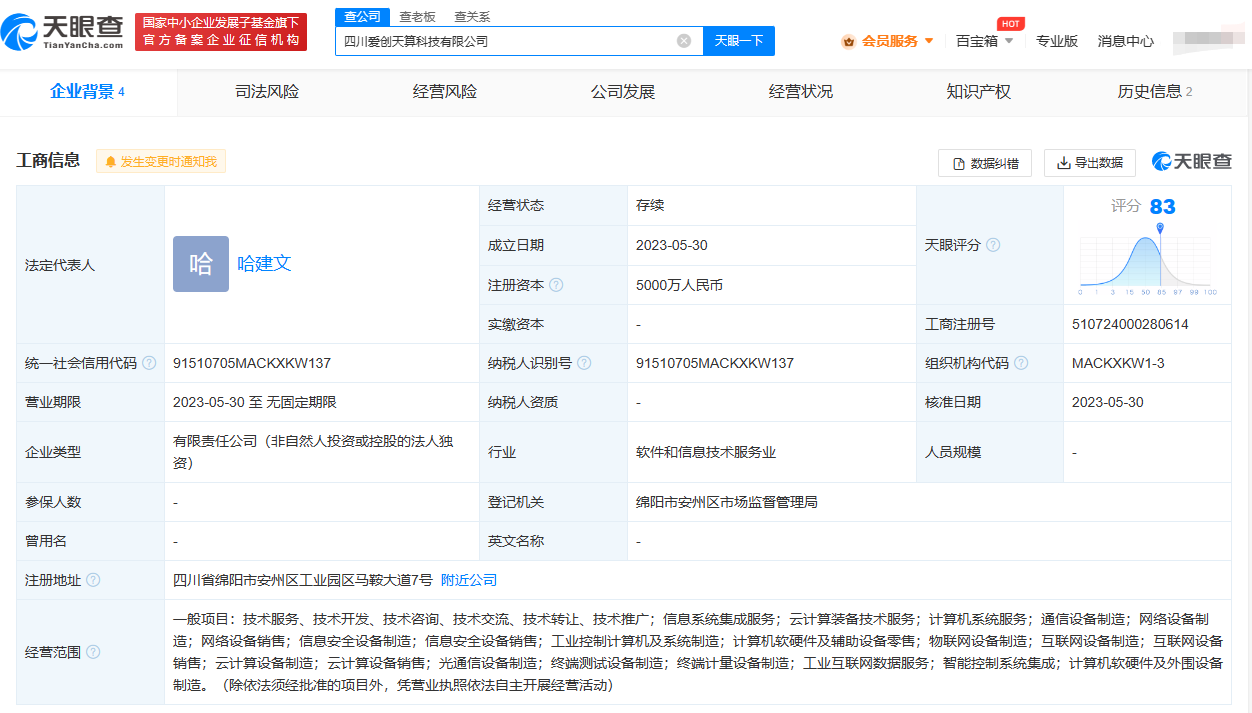Open the 知识产权 tab

978,92
